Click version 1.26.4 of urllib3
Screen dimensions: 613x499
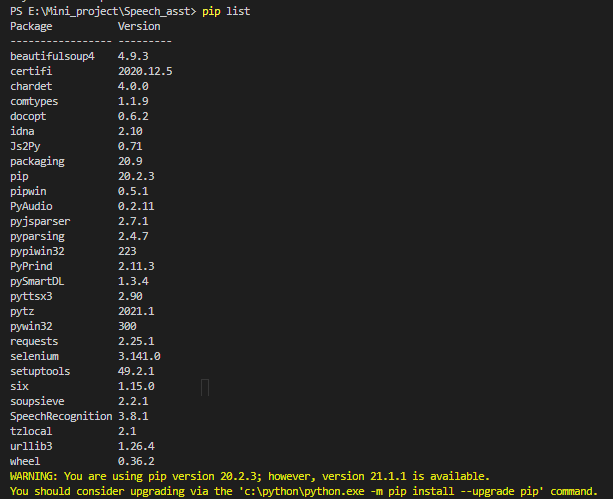pyautogui.click(x=136, y=447)
